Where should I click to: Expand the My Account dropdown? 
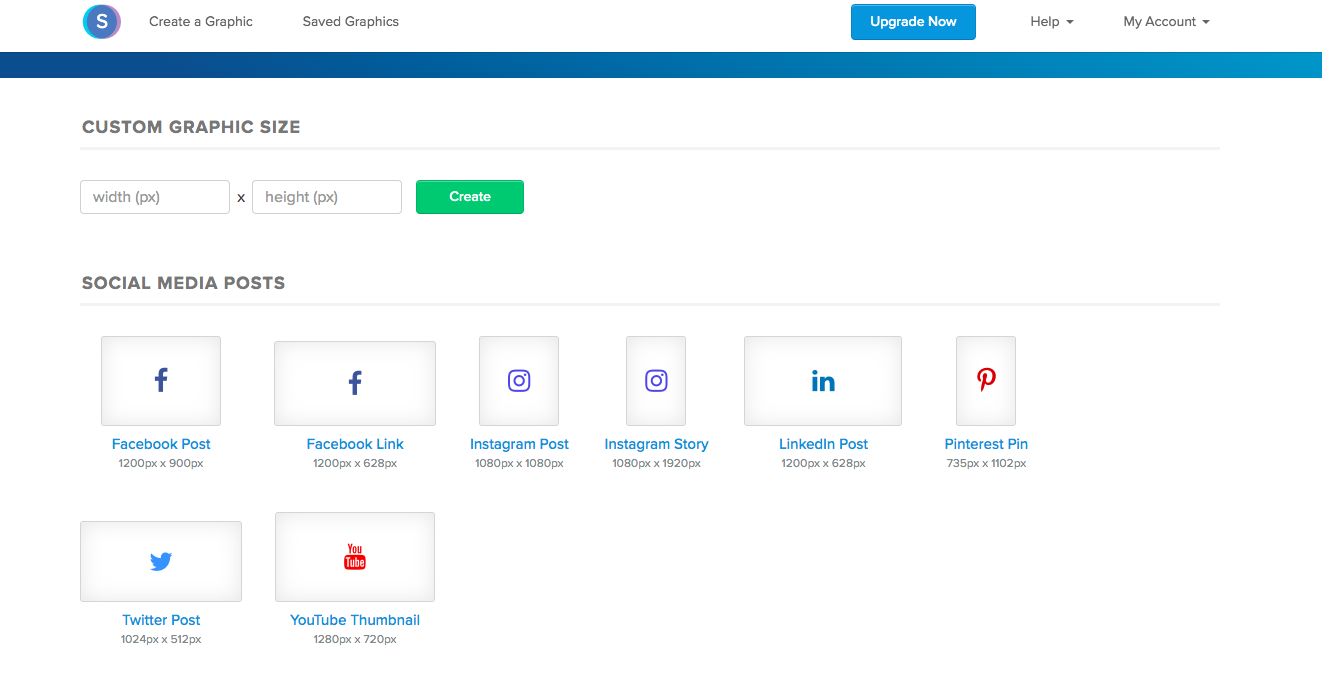click(1166, 21)
